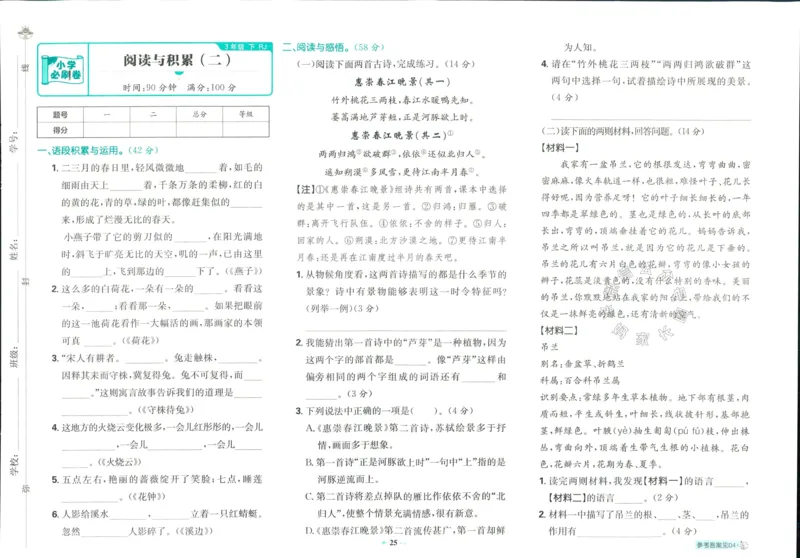Click the '得分' table row label
The width and height of the screenshot is (800, 558).
coord(60,130)
